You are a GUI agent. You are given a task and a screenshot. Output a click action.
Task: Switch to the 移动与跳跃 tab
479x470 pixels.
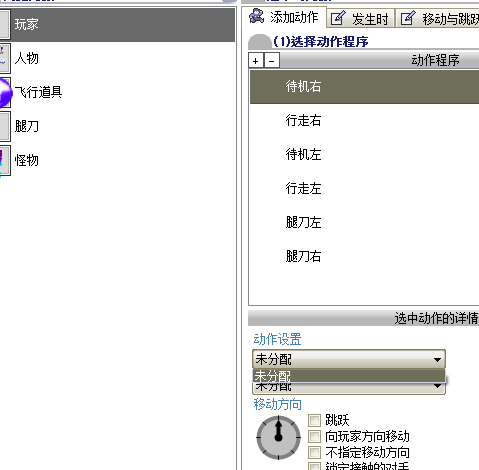click(438, 19)
